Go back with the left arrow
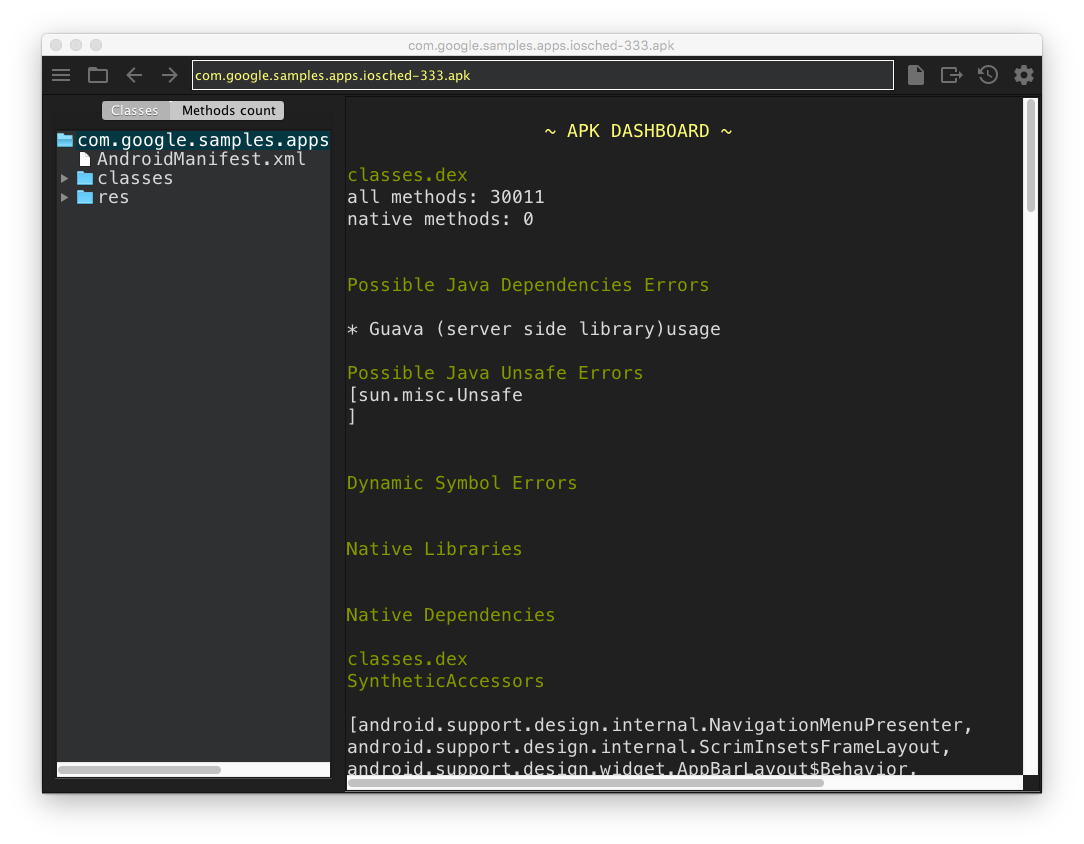 [134, 75]
